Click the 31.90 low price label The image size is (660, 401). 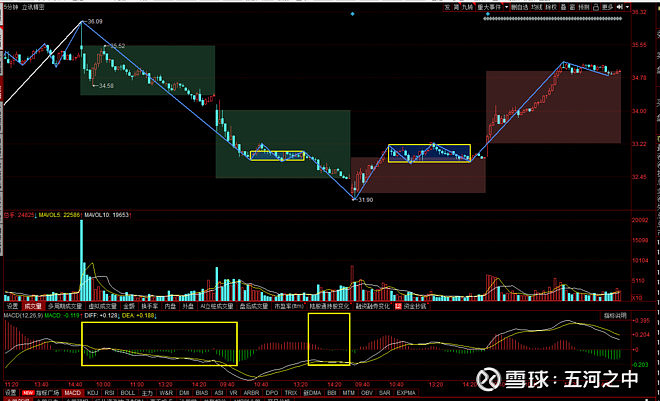tap(365, 200)
